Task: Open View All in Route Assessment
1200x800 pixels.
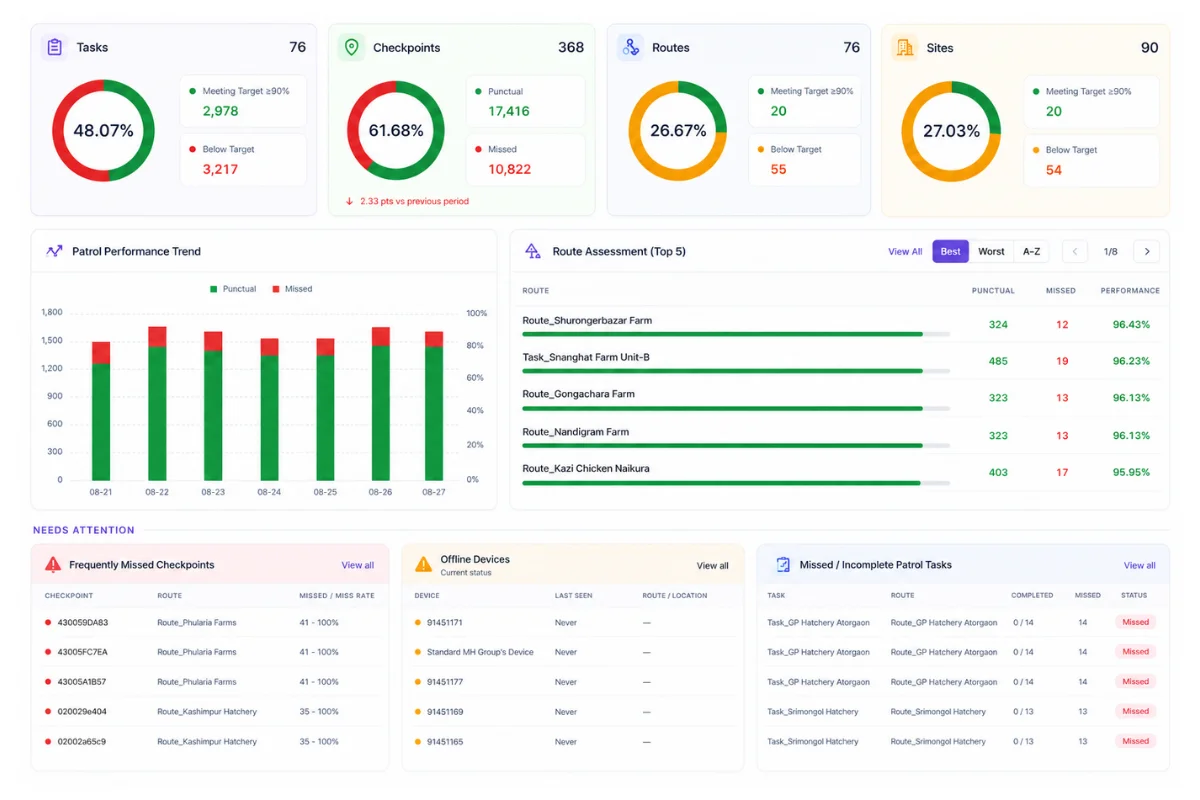Action: (905, 251)
